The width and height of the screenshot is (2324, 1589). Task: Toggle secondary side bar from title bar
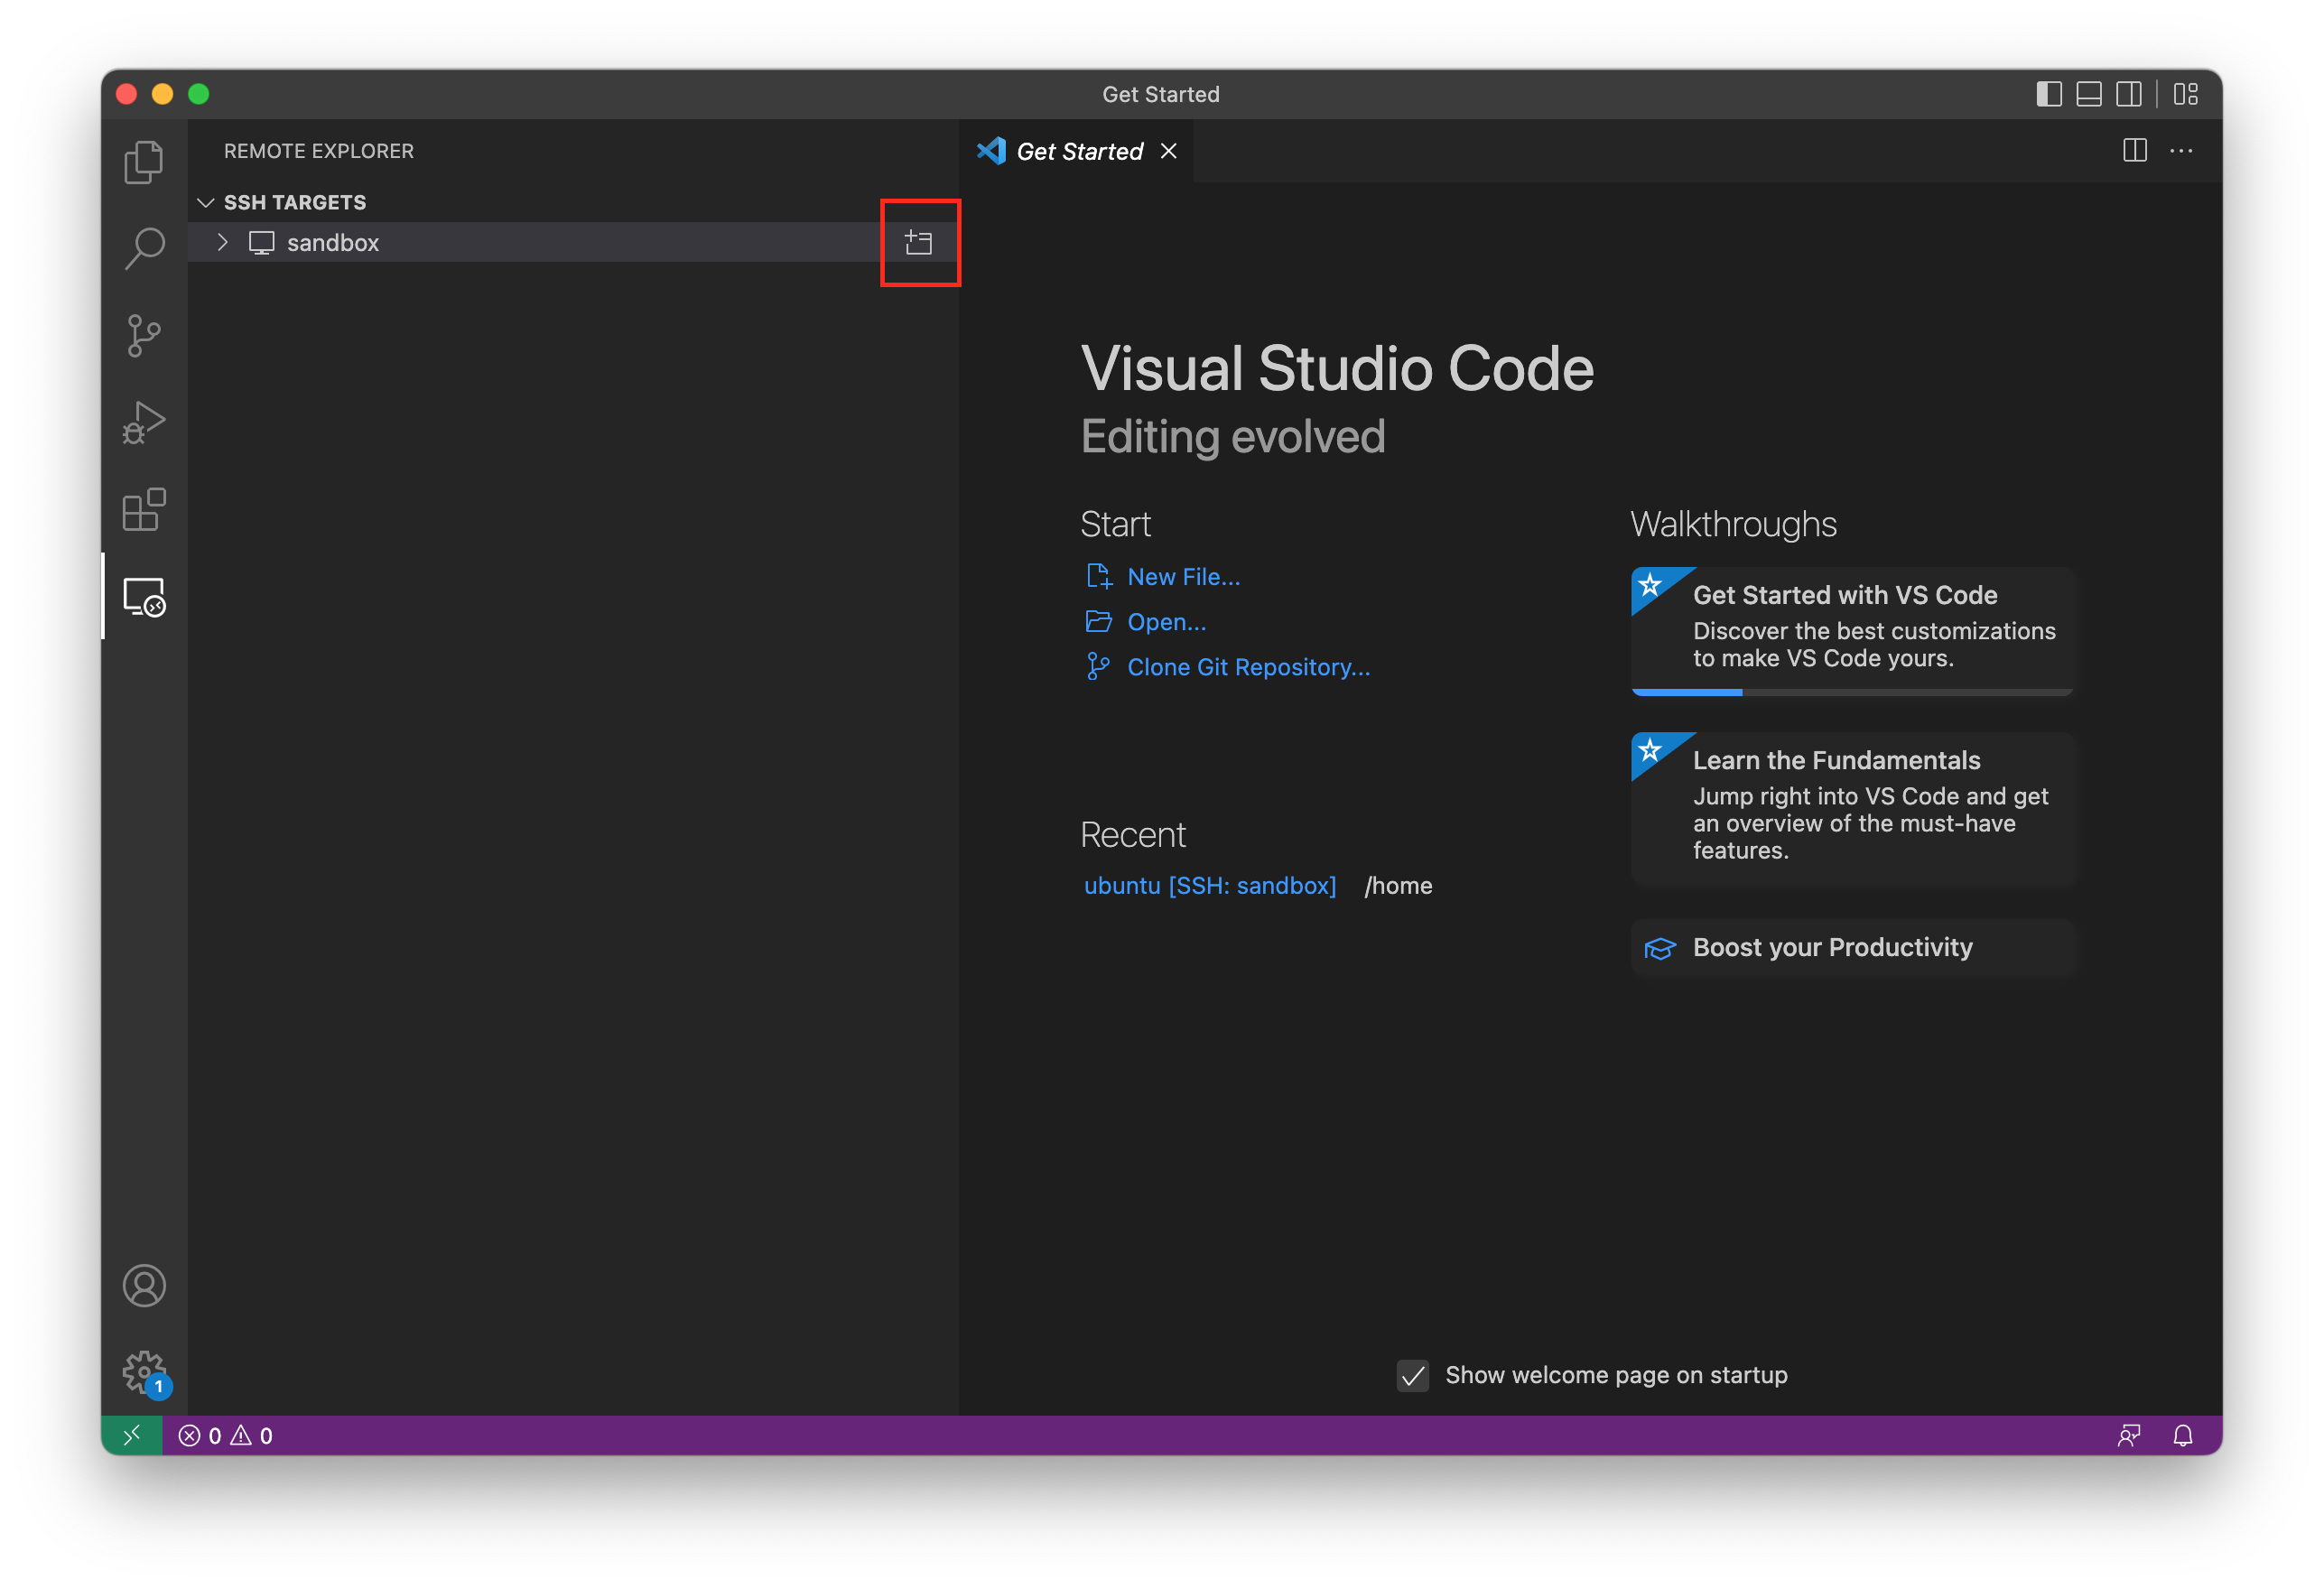point(2128,94)
